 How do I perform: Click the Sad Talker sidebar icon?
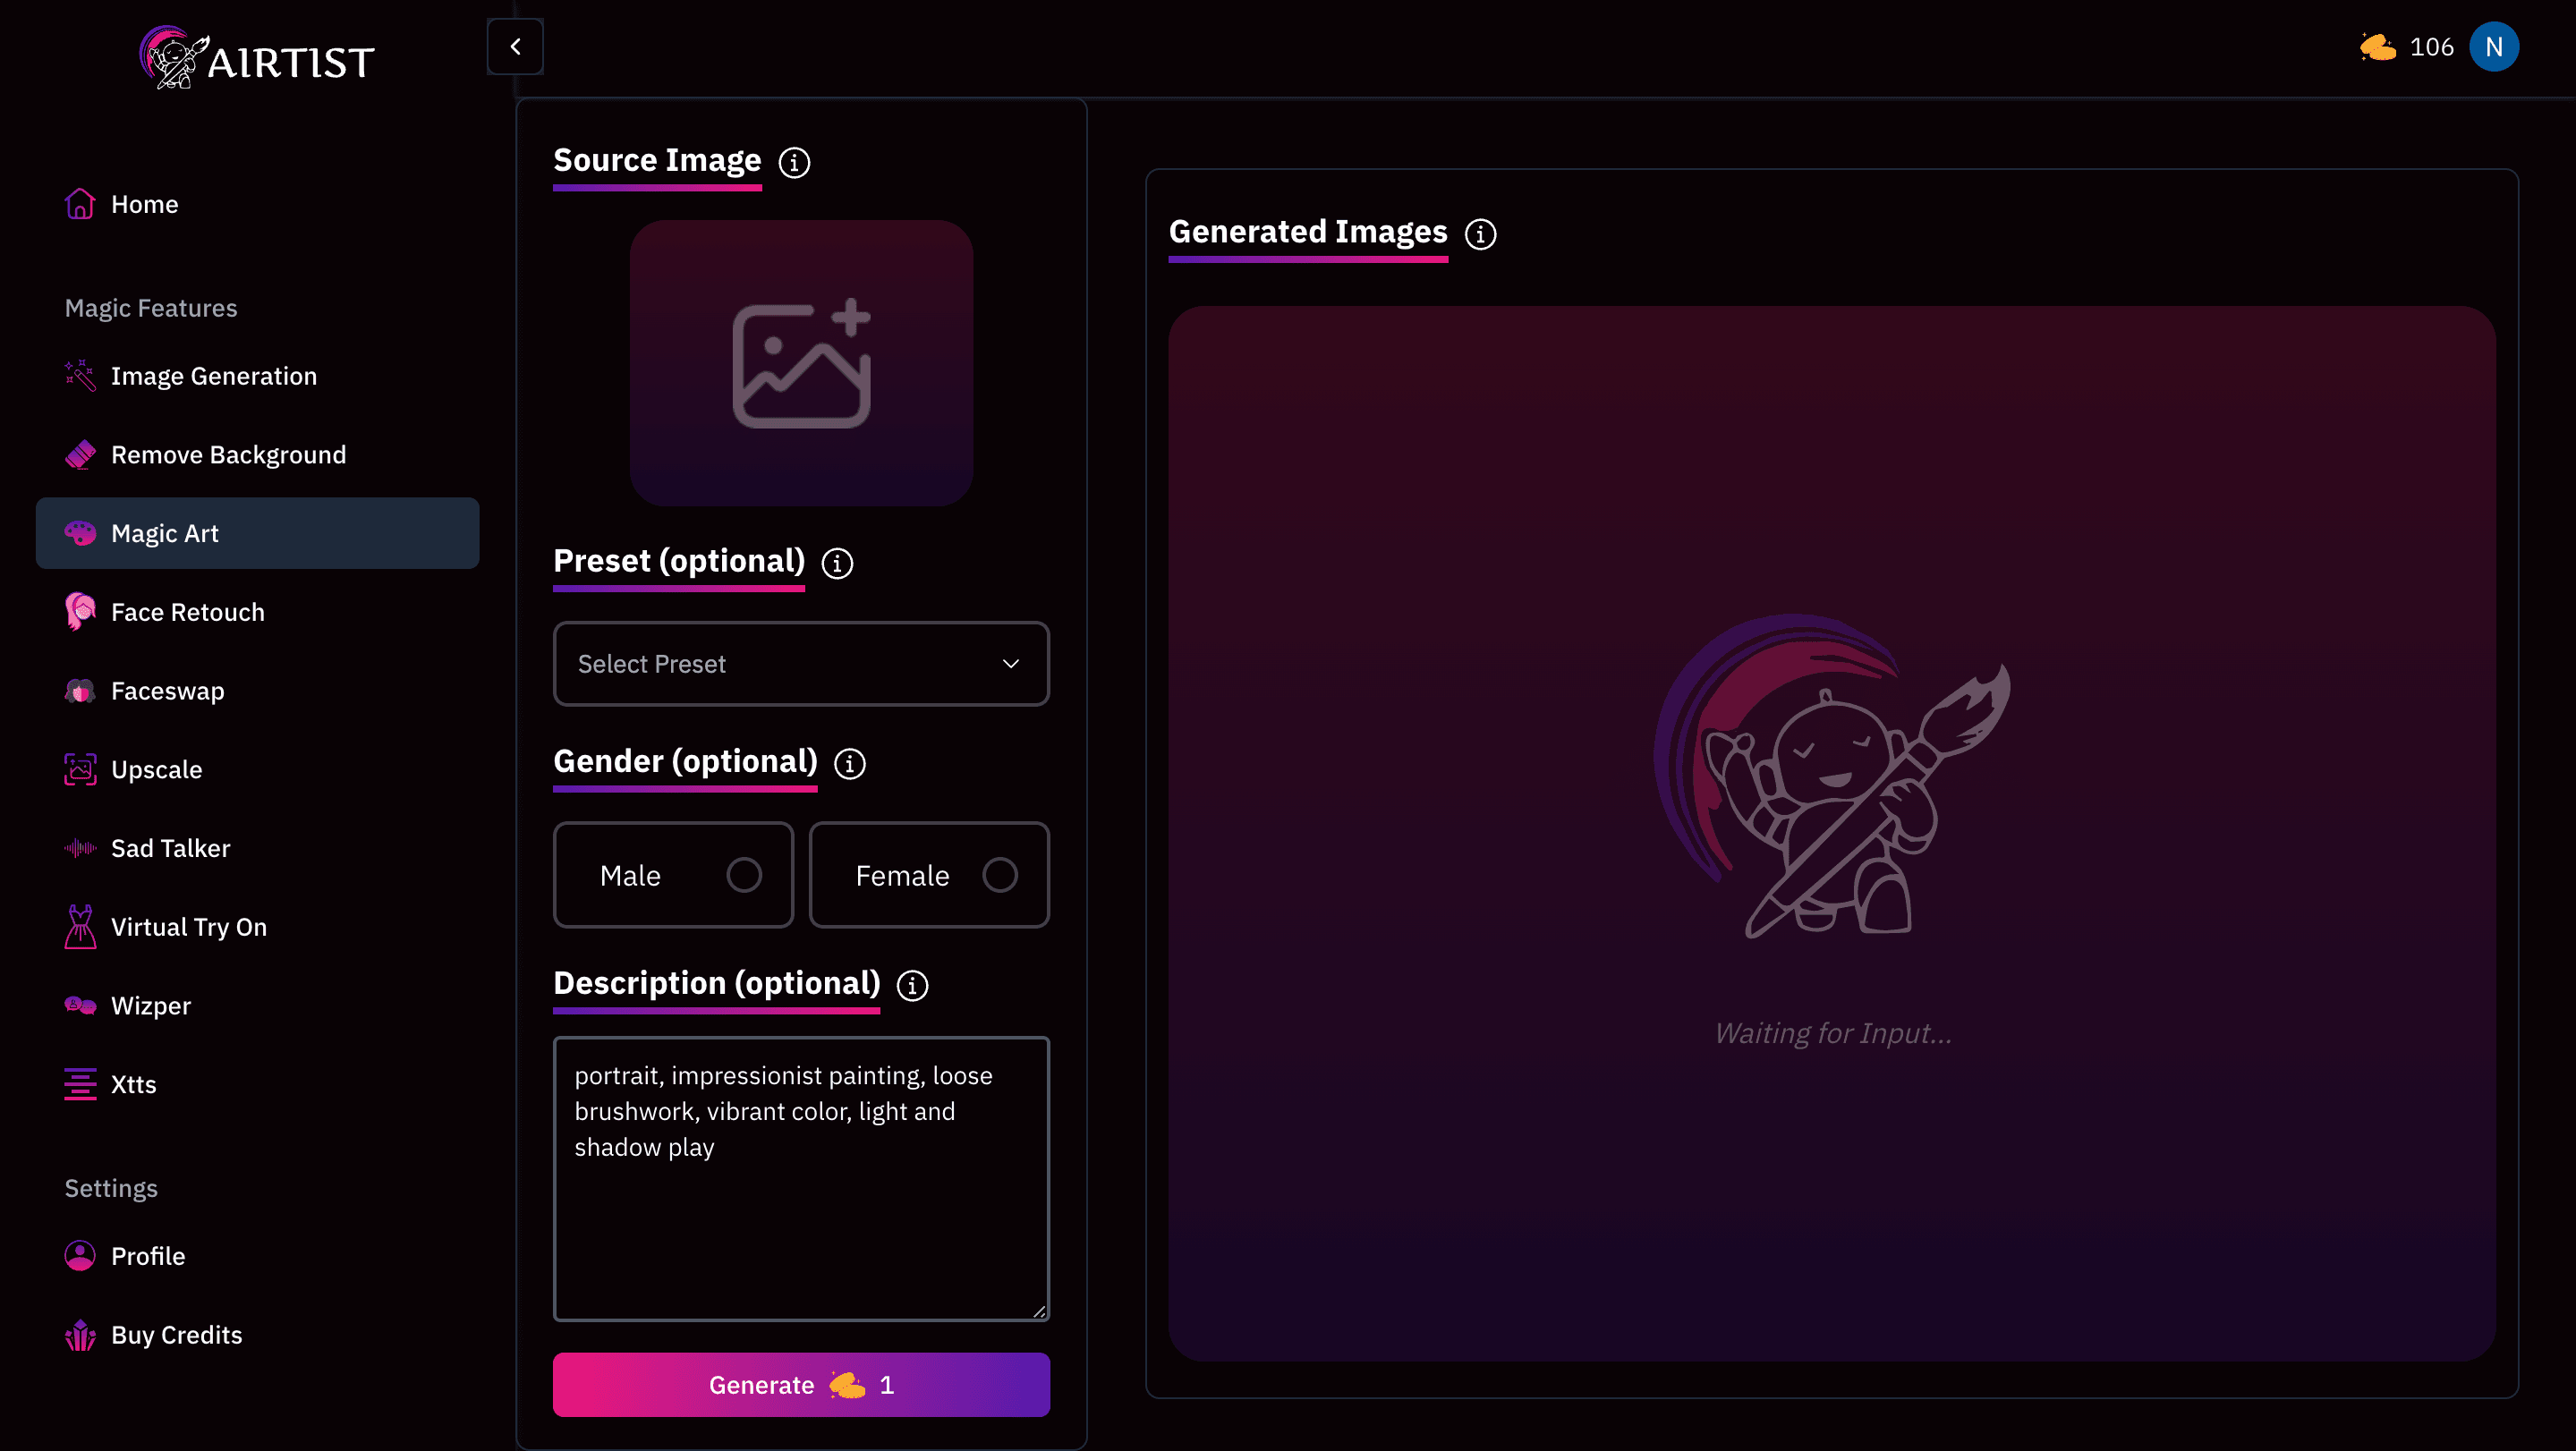coord(78,847)
